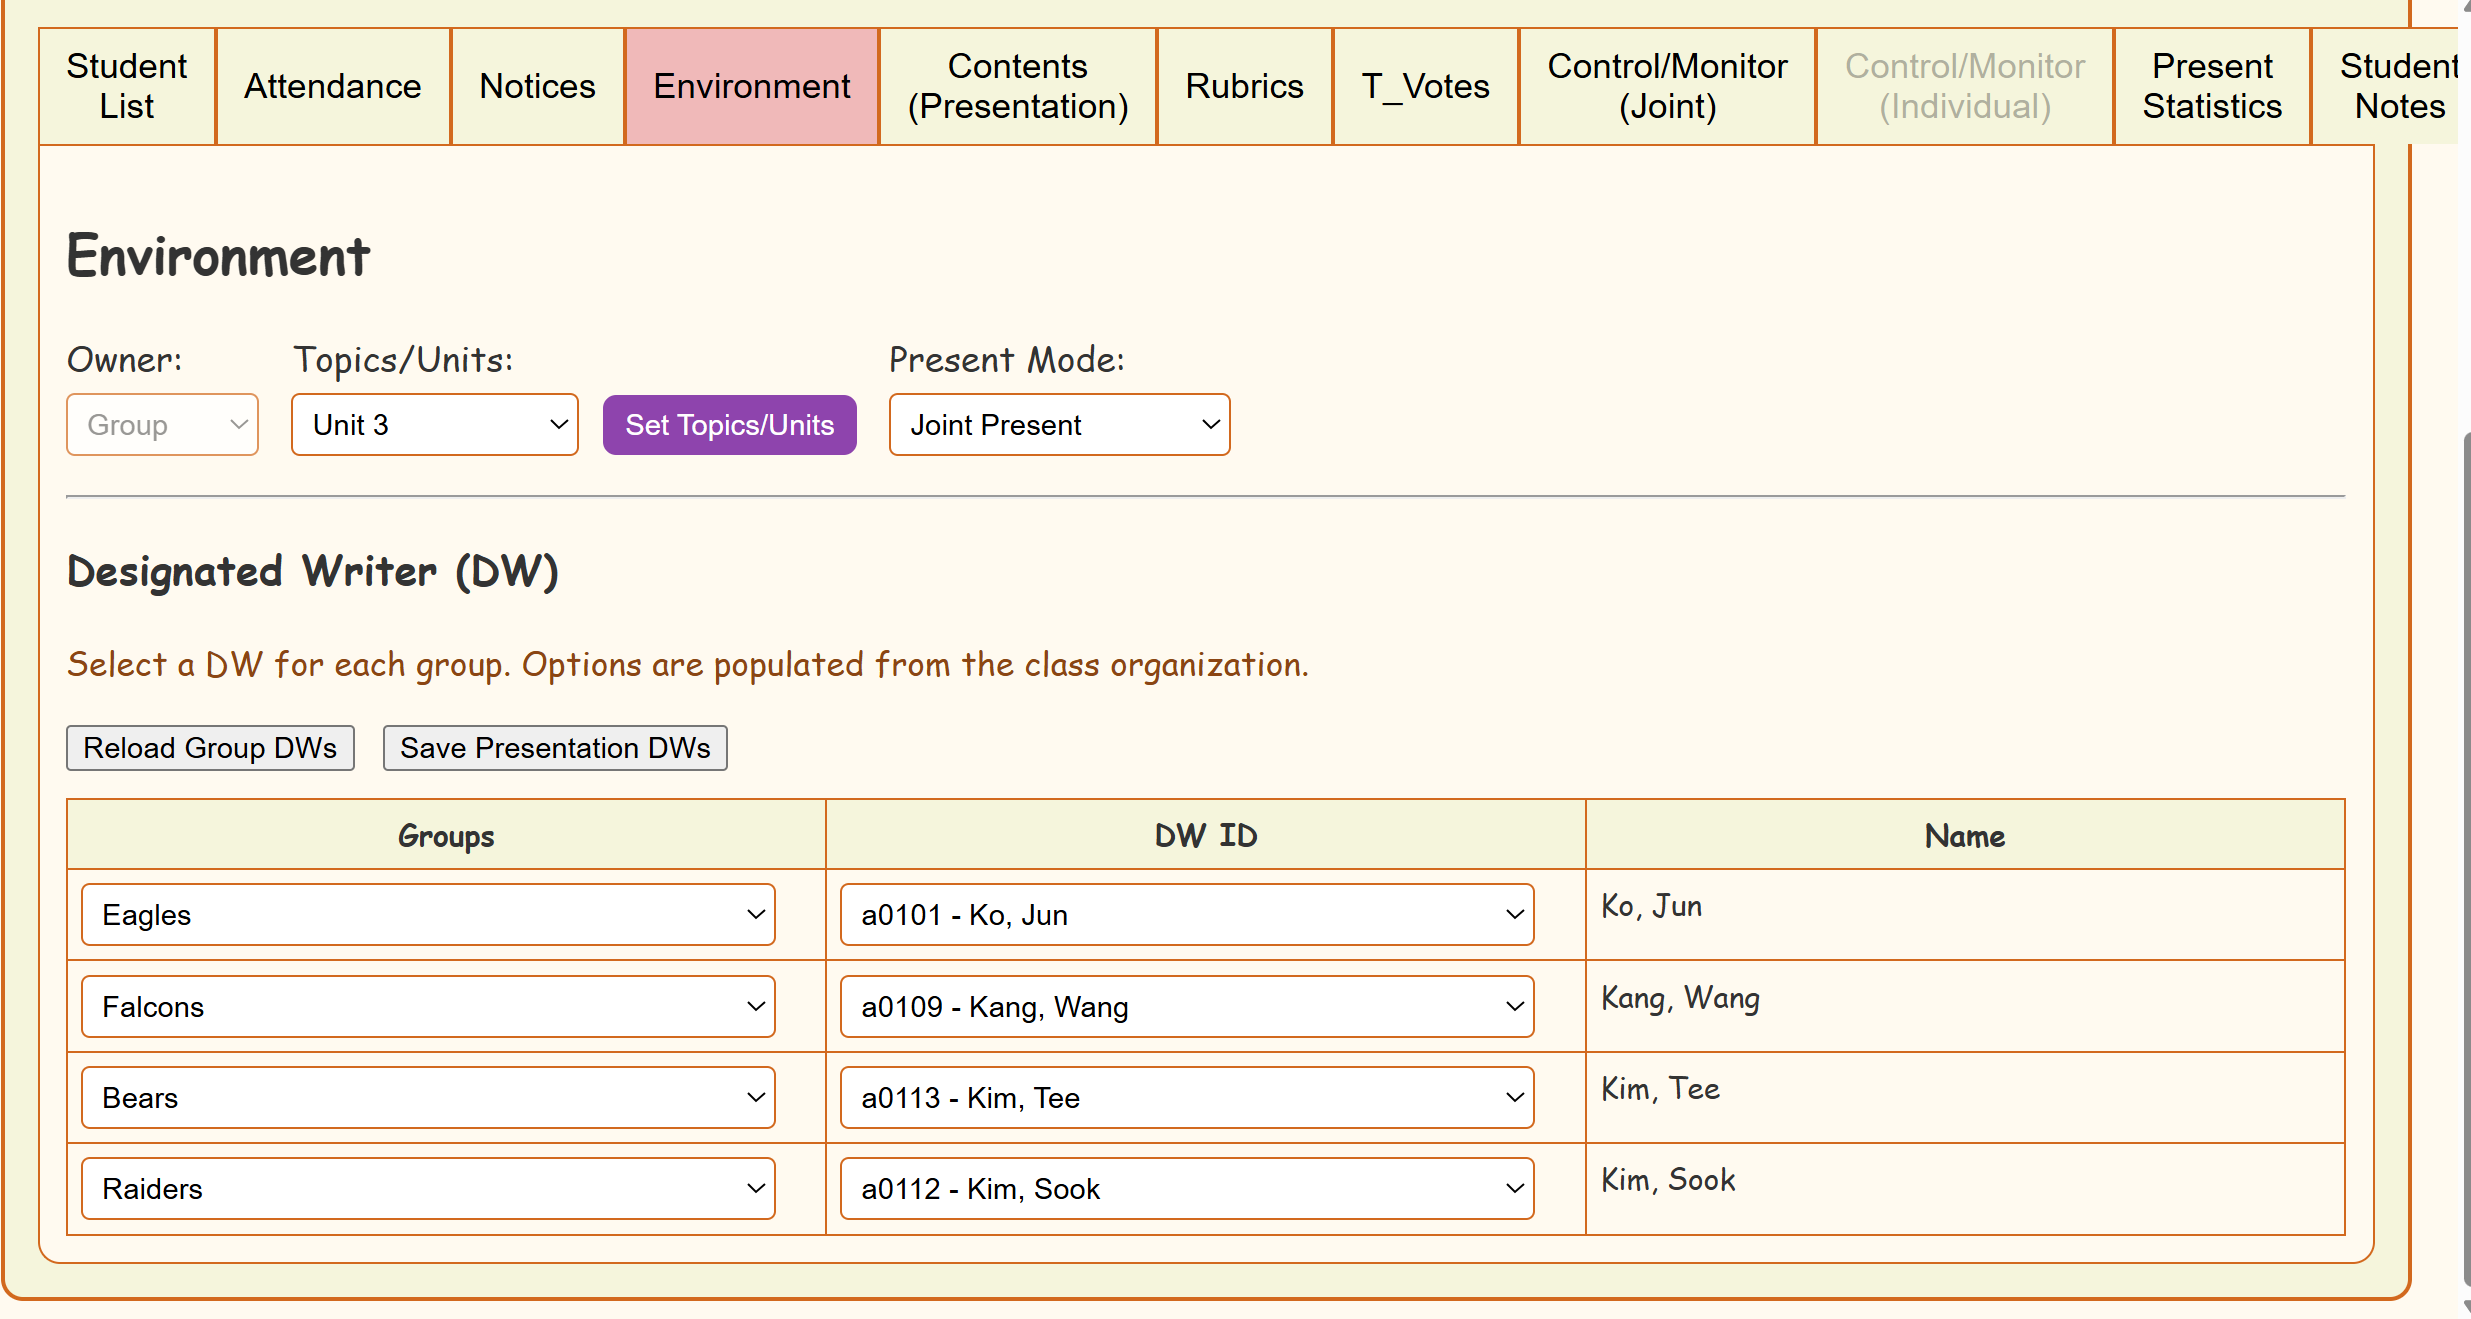The height and width of the screenshot is (1319, 2471).
Task: Select the Control/Monitor (Joint) tab
Action: (1667, 86)
